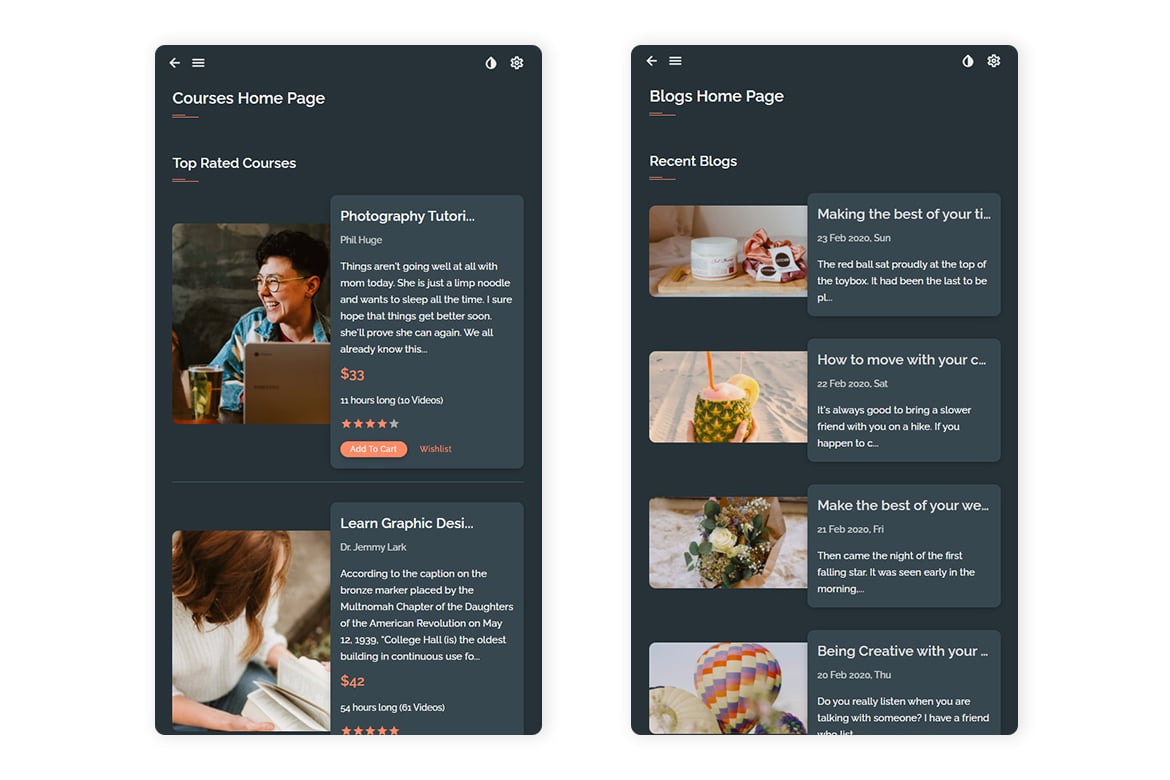1170x780 pixels.
Task: Toggle dark mode icon on Courses page
Action: pos(491,63)
